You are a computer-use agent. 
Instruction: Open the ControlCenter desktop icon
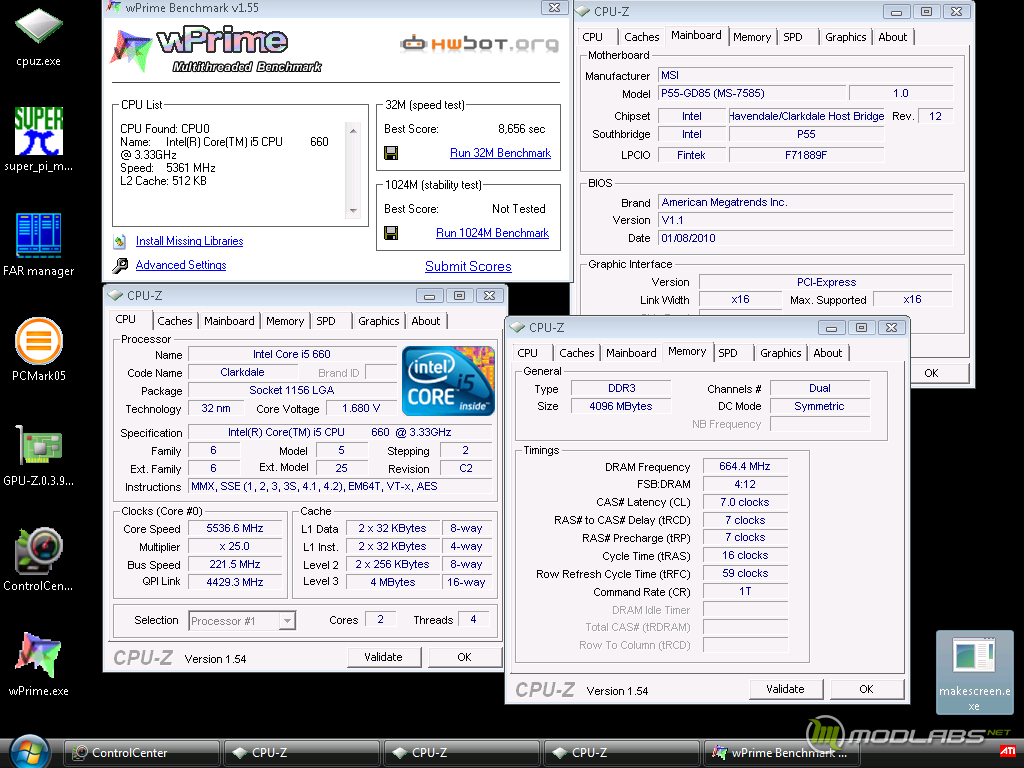pyautogui.click(x=39, y=559)
